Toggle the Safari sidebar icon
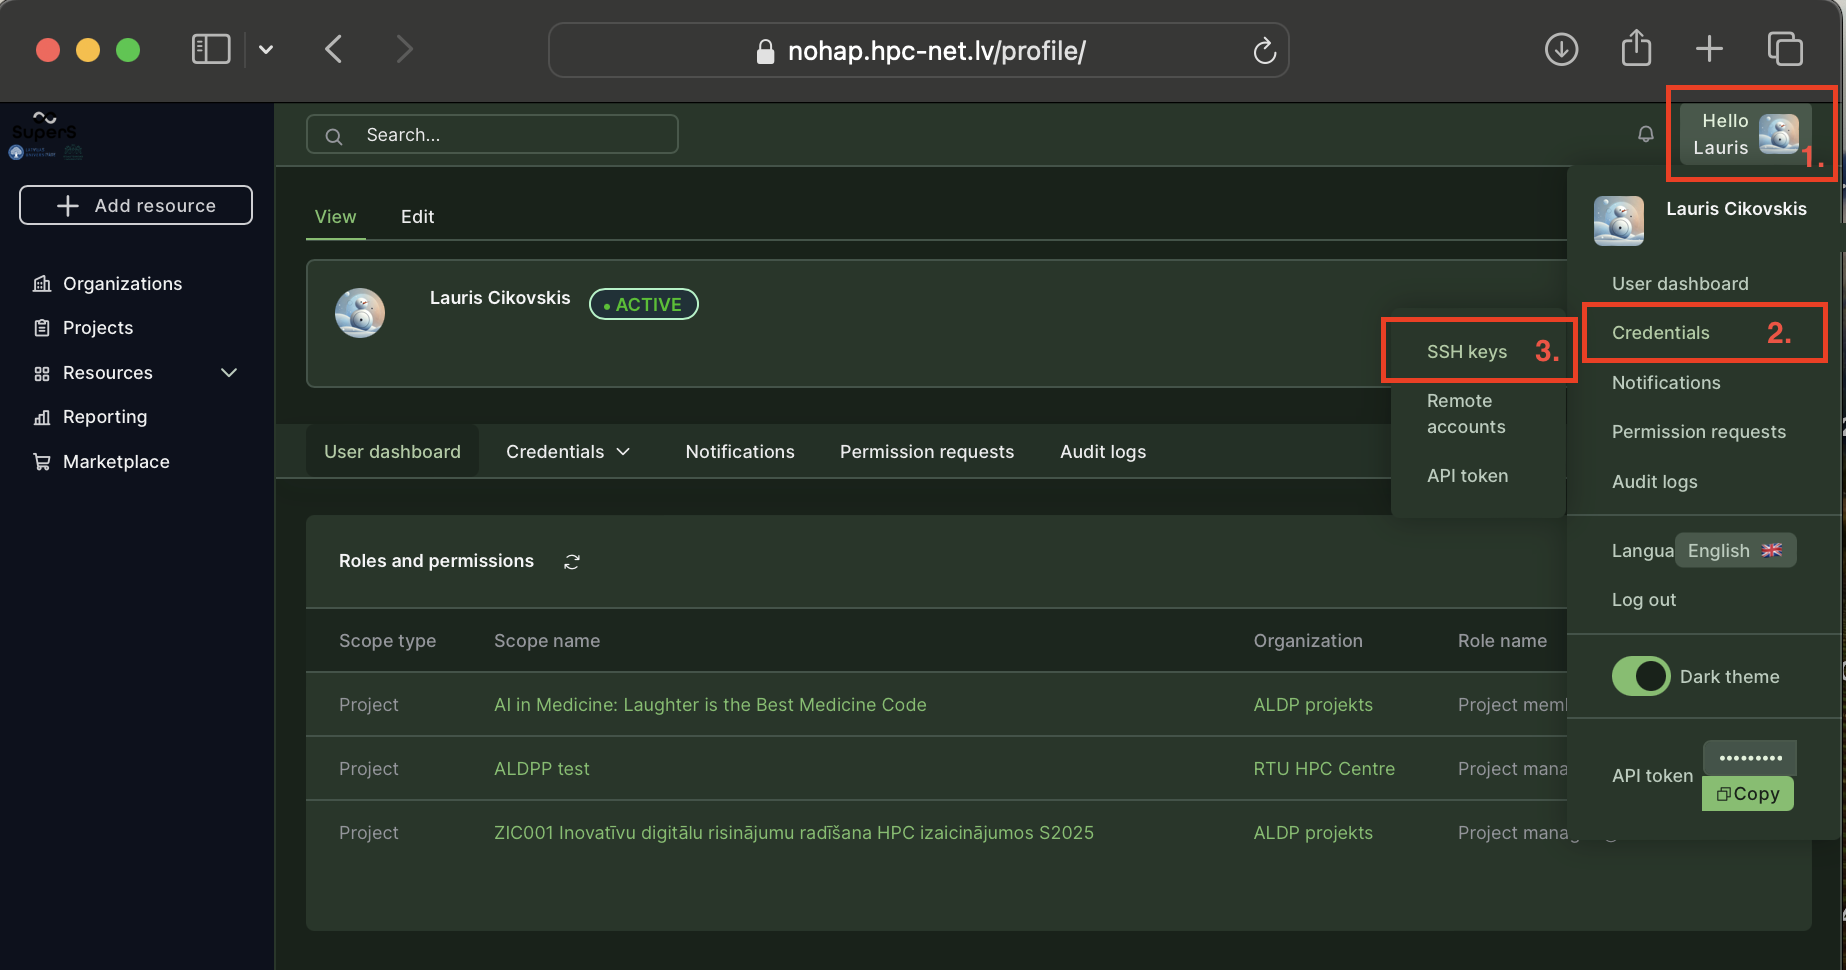Screen dimensions: 1846x970 211,49
